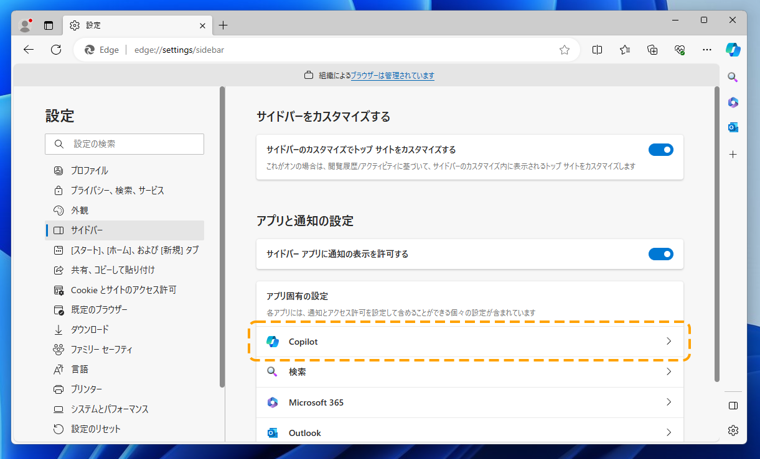Add this page to favorites star
This screenshot has width=760, height=459.
(x=564, y=49)
